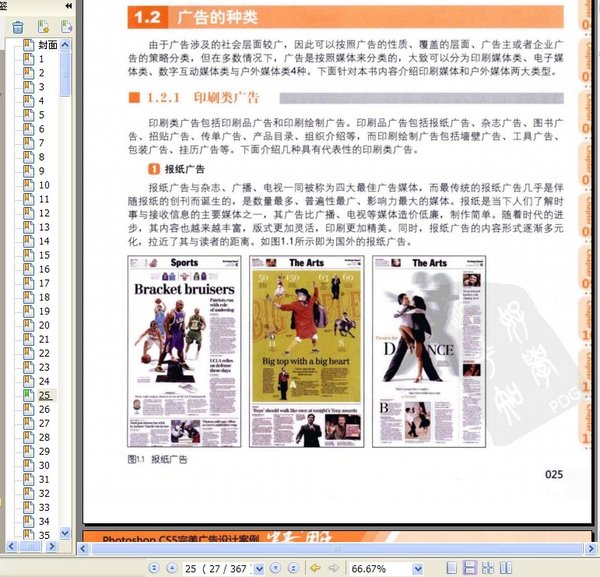This screenshot has width=600, height=577.
Task: Click the document horizontal scrollbar thumb
Action: pyautogui.click(x=338, y=549)
